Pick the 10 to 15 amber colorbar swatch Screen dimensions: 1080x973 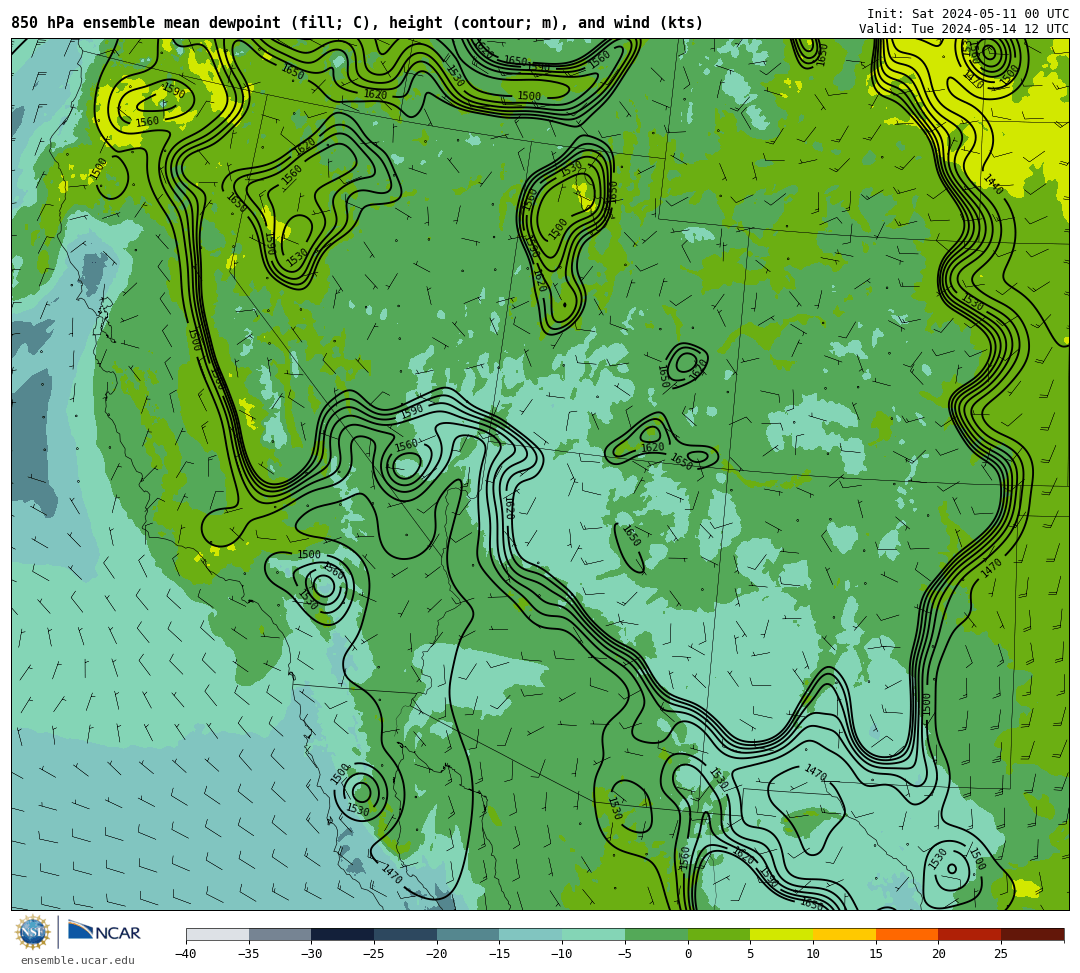point(844,934)
